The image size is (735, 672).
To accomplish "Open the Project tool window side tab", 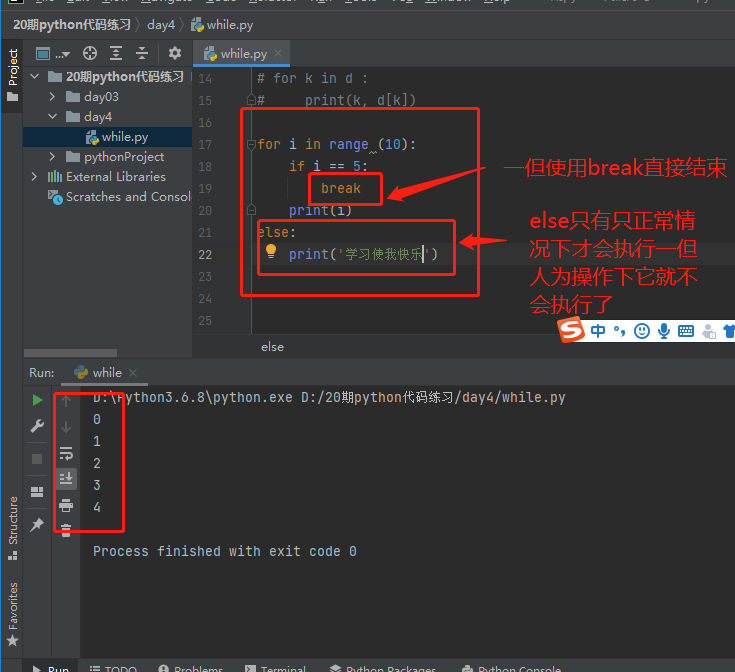I will point(12,75).
